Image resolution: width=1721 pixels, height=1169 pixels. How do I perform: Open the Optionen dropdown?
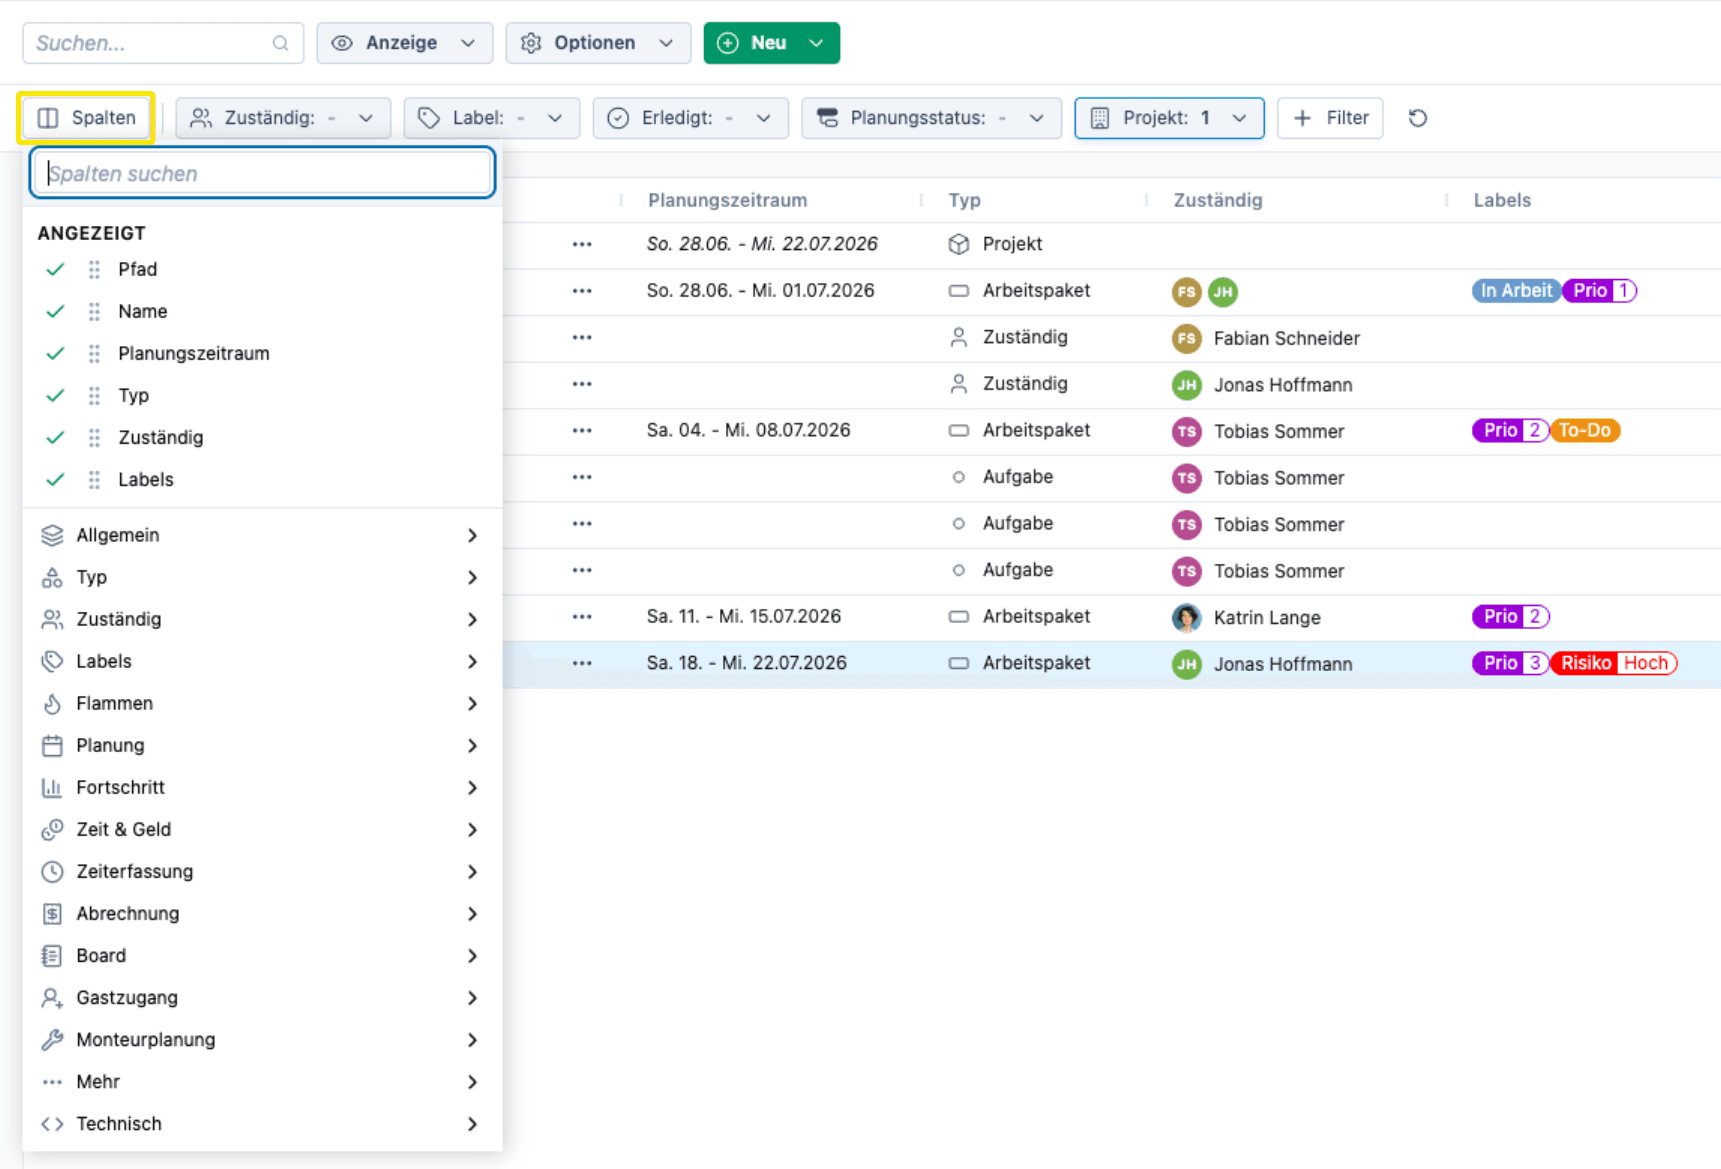click(598, 43)
